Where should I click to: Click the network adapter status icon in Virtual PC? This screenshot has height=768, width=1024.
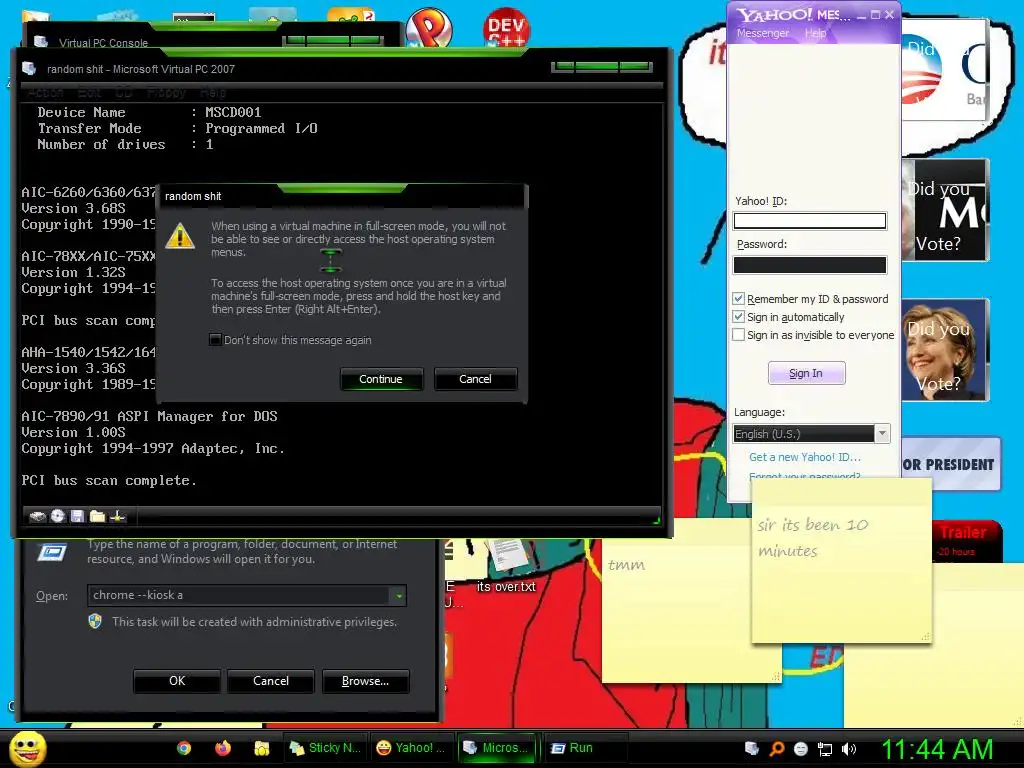tap(118, 517)
